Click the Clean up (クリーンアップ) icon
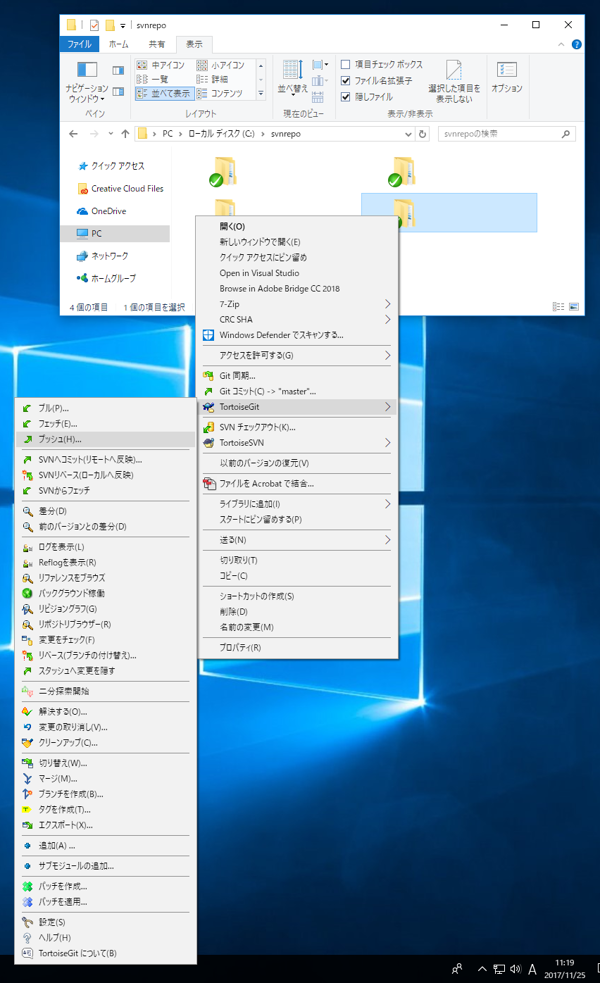This screenshot has height=983, width=600. [x=27, y=743]
